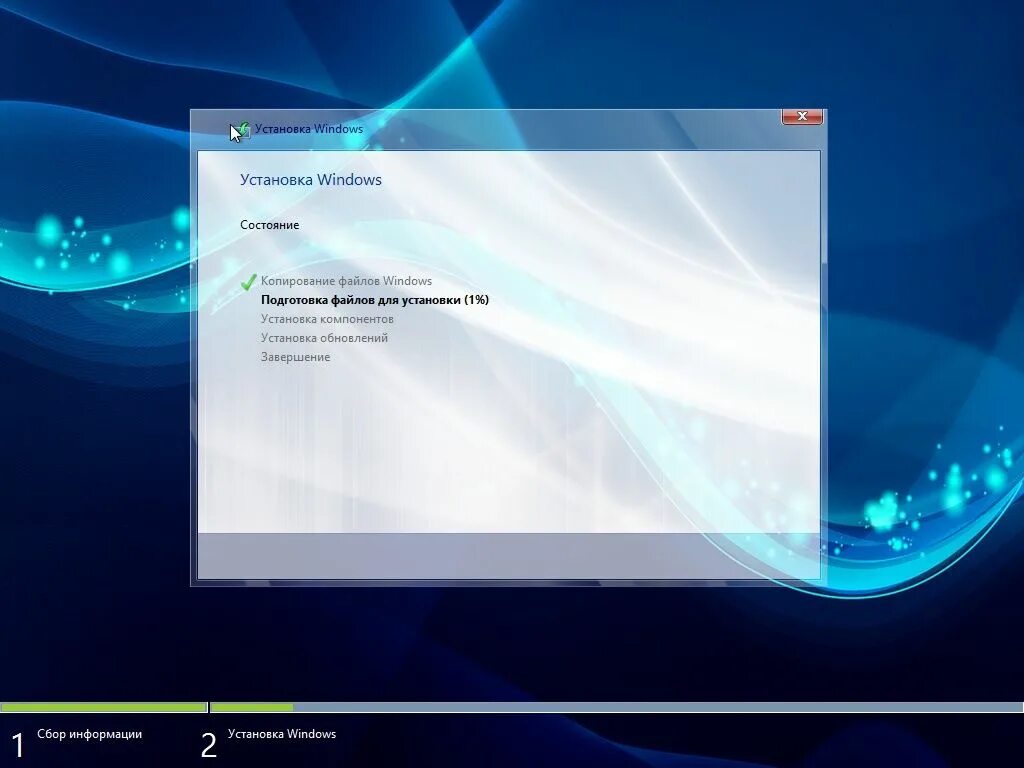Image resolution: width=1024 pixels, height=768 pixels.
Task: Click 'Завершение' step
Action: pos(295,357)
